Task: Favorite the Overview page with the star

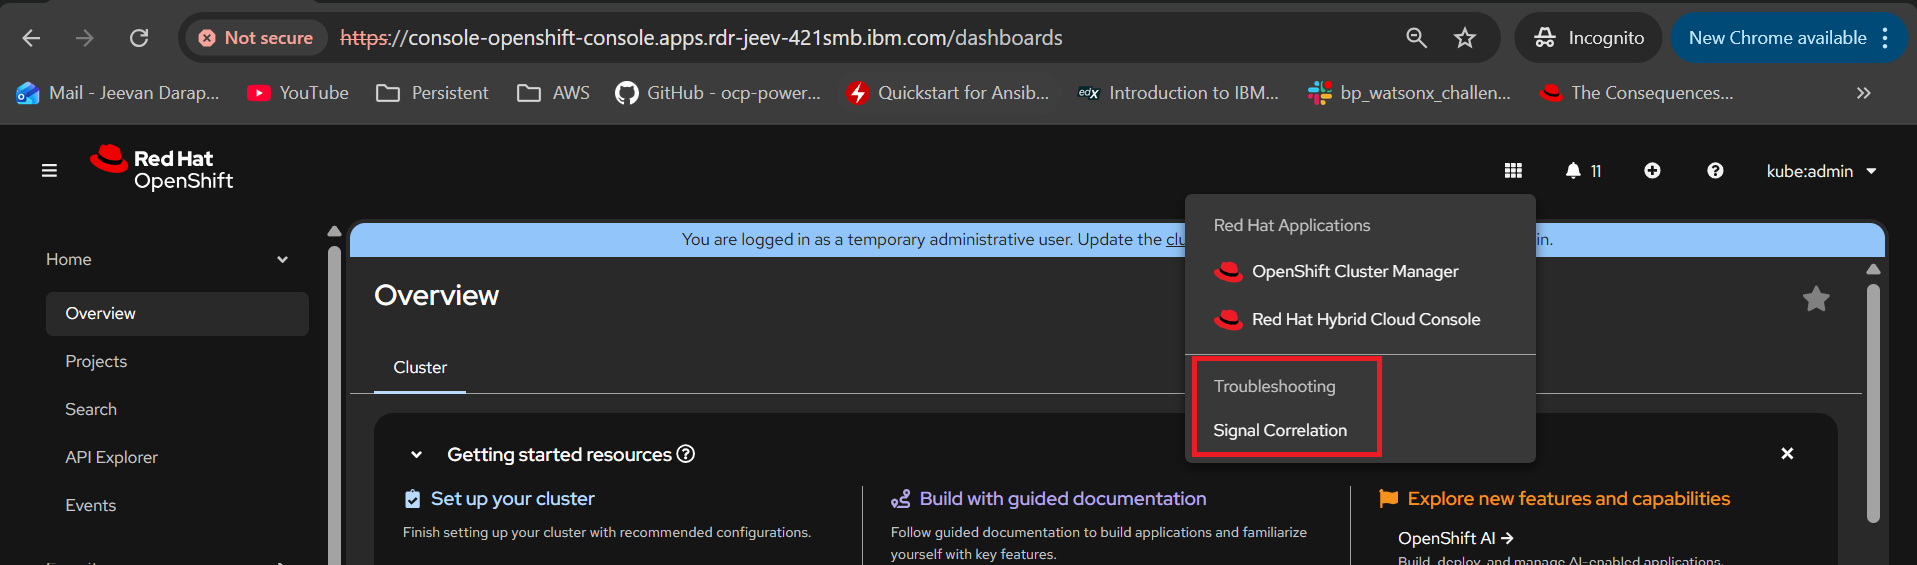Action: pyautogui.click(x=1816, y=299)
